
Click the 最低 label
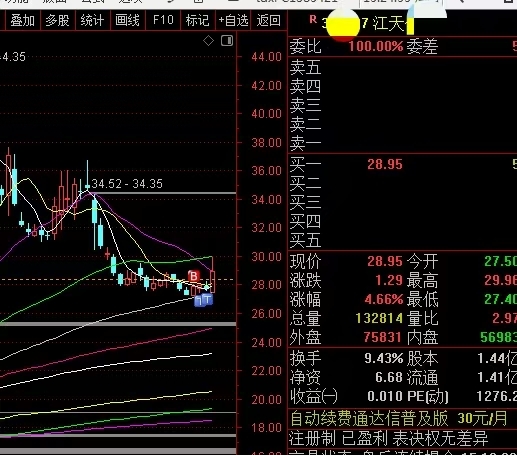tap(422, 299)
